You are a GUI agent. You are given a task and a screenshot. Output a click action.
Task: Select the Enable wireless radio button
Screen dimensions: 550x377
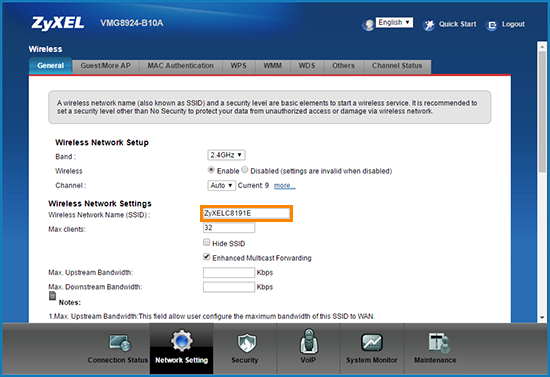pyautogui.click(x=211, y=170)
